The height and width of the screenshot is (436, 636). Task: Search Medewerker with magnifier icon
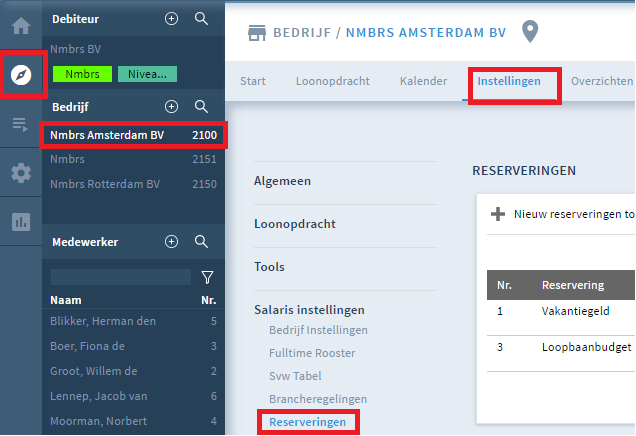coord(201,242)
